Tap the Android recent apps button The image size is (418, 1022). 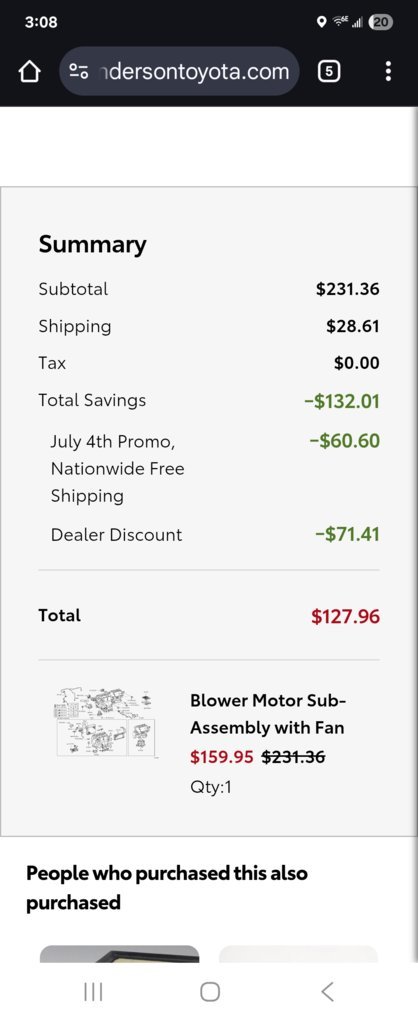[x=93, y=992]
